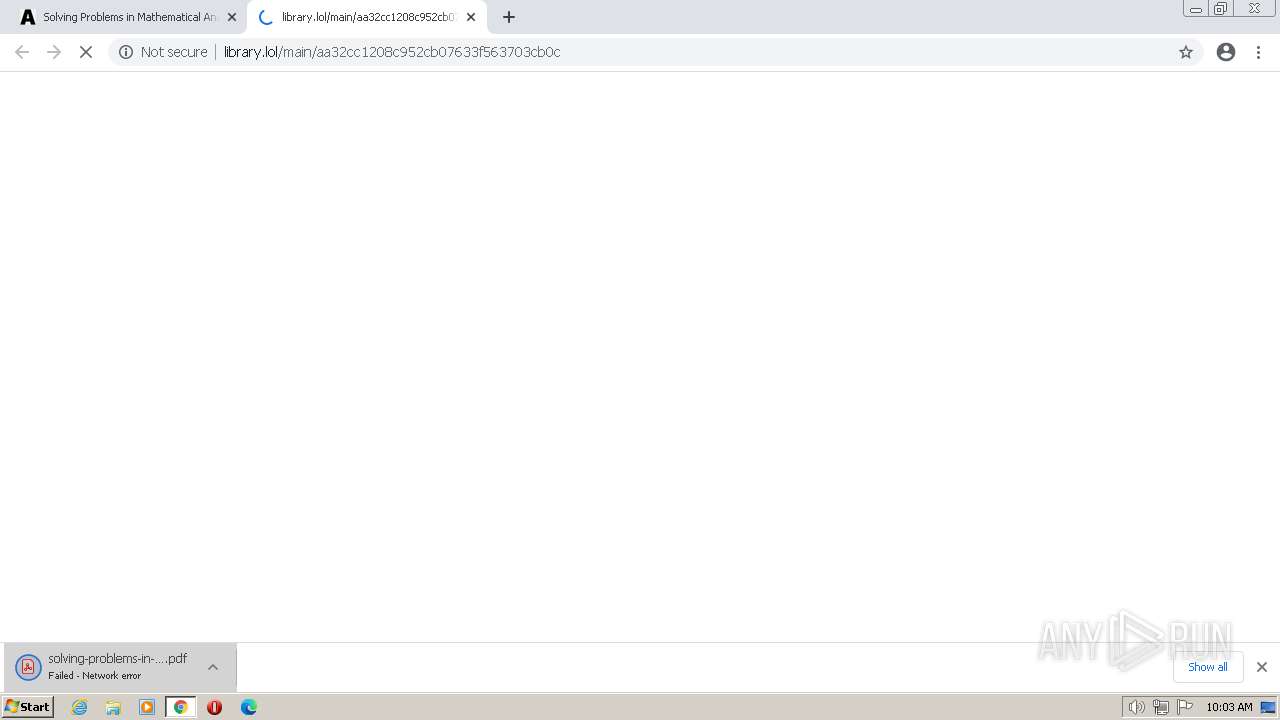Screen dimensions: 1280x720
Task: Open the Chrome profile account menu
Action: pyautogui.click(x=1226, y=52)
